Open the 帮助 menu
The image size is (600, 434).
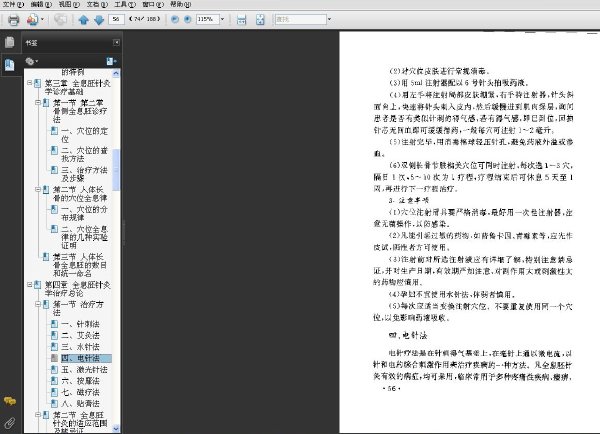coord(180,4)
